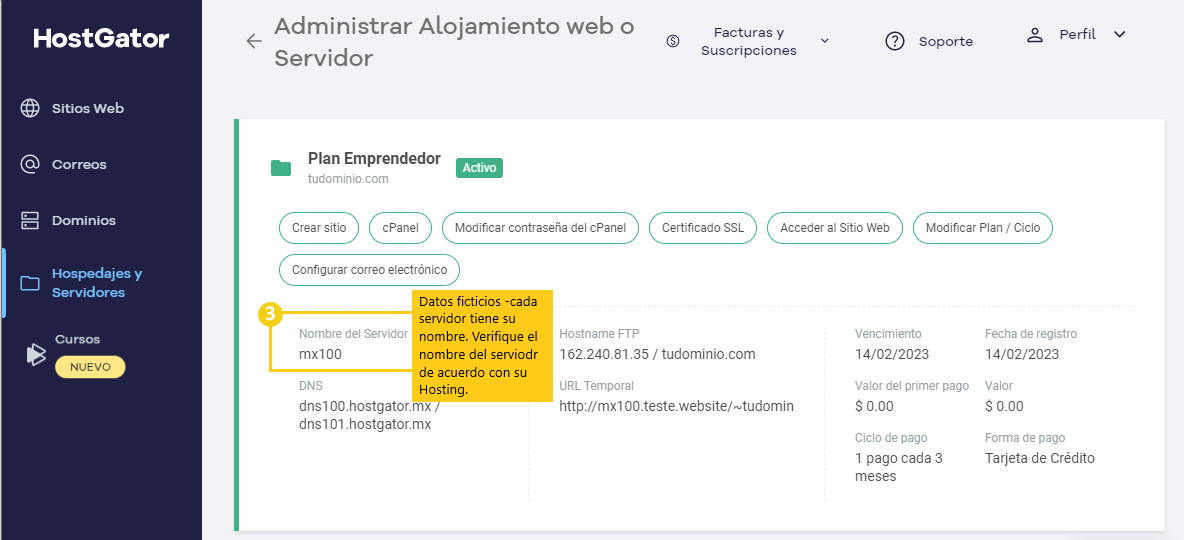The width and height of the screenshot is (1184, 540).
Task: Click the user profile avatar icon
Action: [1034, 34]
